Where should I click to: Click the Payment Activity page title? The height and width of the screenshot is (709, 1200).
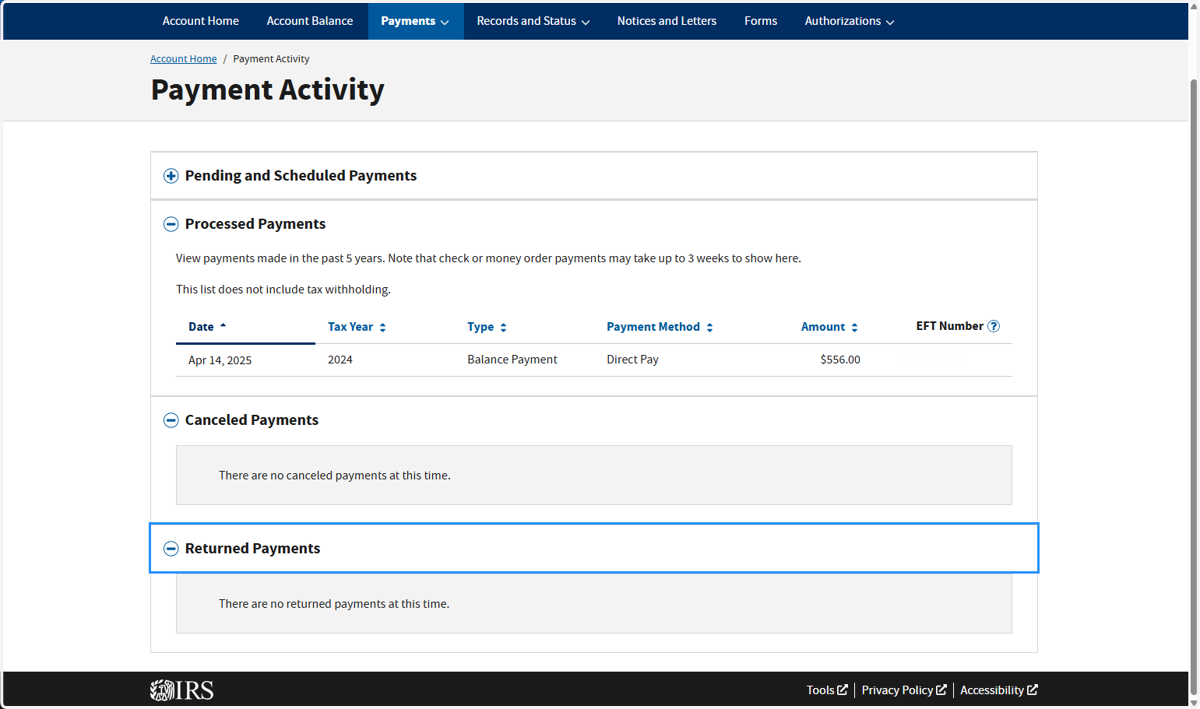click(x=267, y=90)
